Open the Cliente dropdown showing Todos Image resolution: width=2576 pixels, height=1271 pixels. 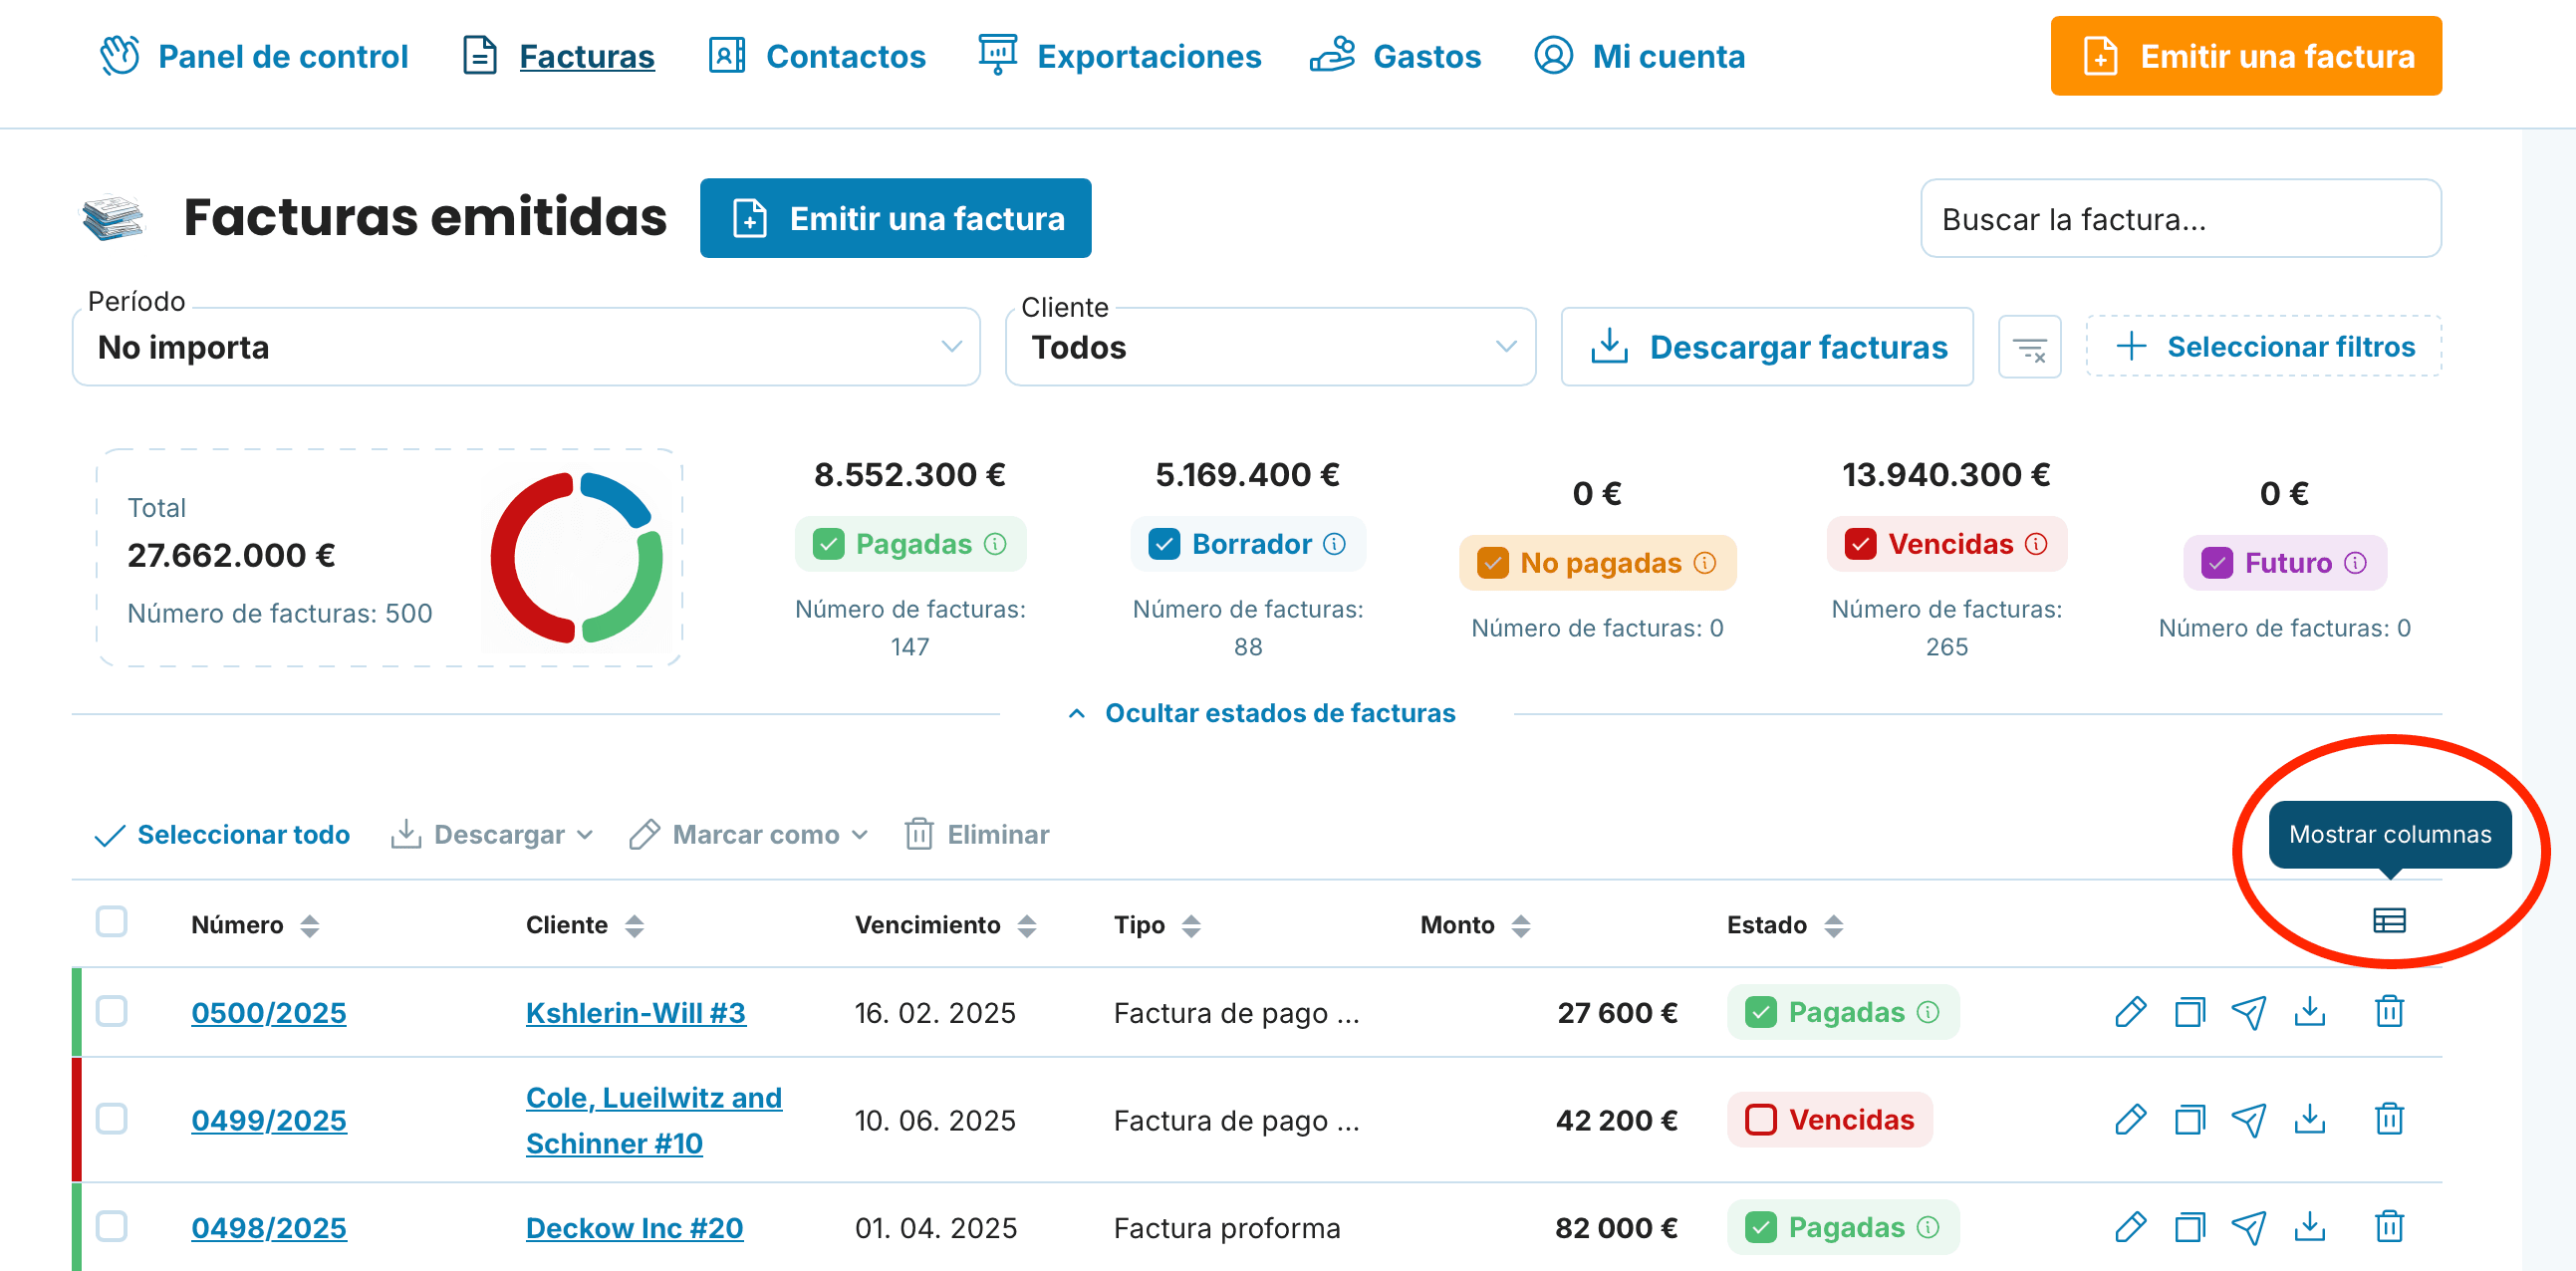point(1270,347)
